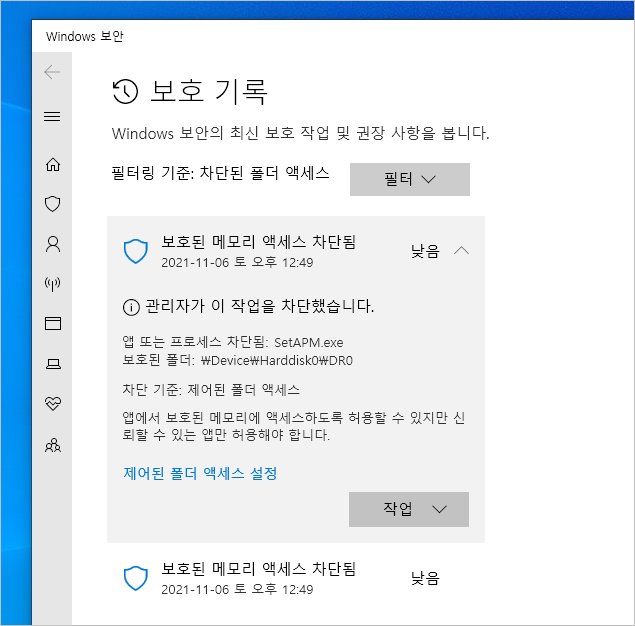Image resolution: width=635 pixels, height=626 pixels.
Task: Click the ₩Device₩Harddisk0₩DR0 folder path text
Action: [277, 360]
